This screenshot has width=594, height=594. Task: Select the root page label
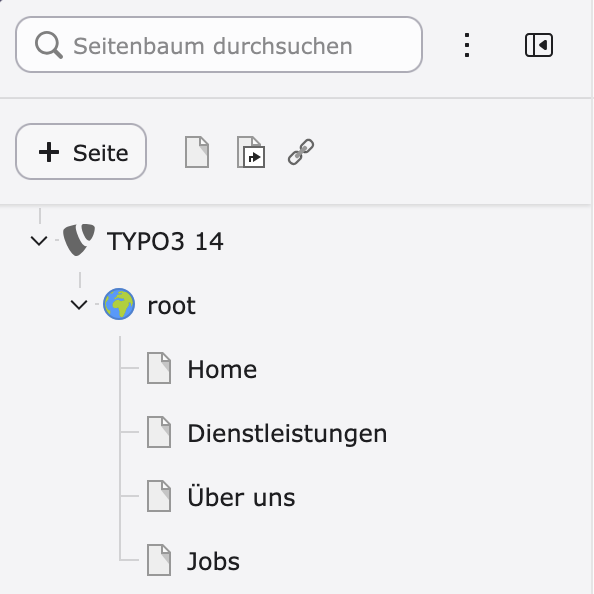(172, 305)
